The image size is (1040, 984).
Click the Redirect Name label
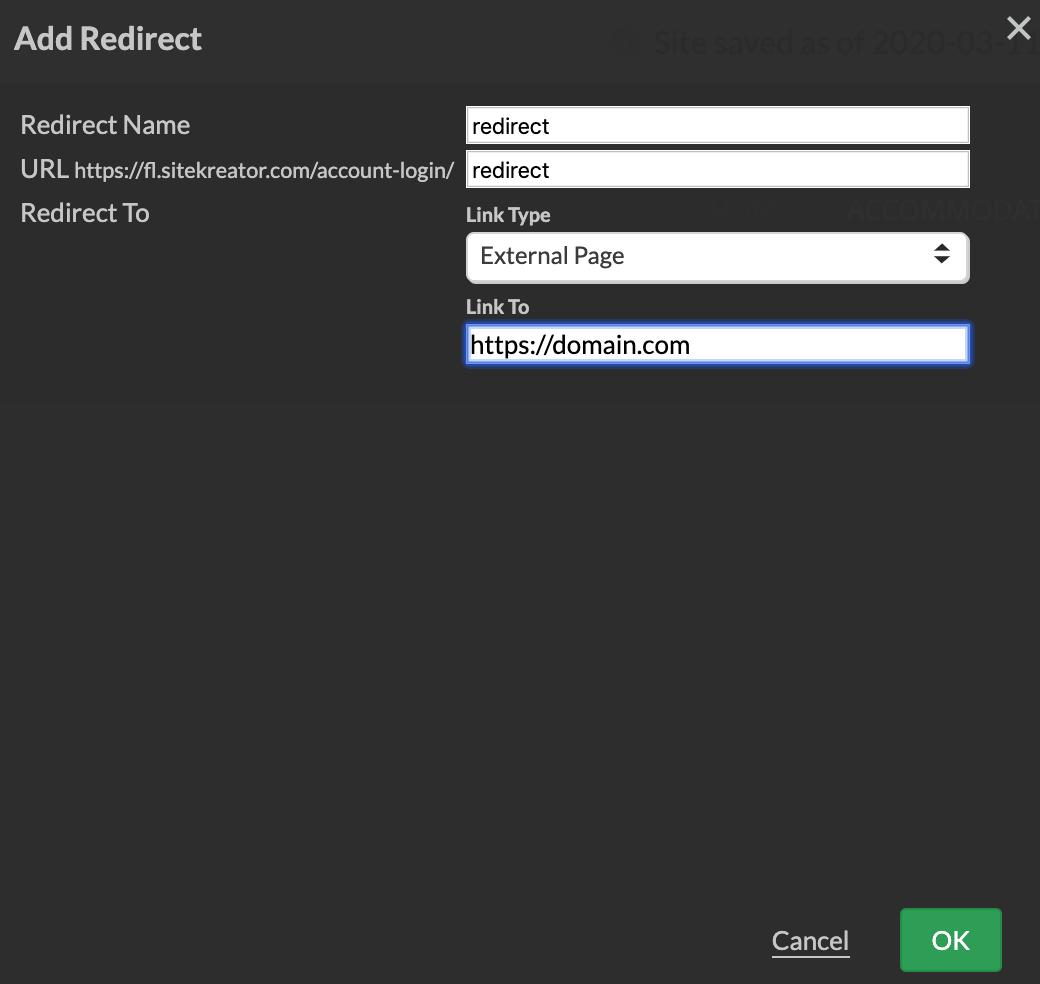pos(105,125)
